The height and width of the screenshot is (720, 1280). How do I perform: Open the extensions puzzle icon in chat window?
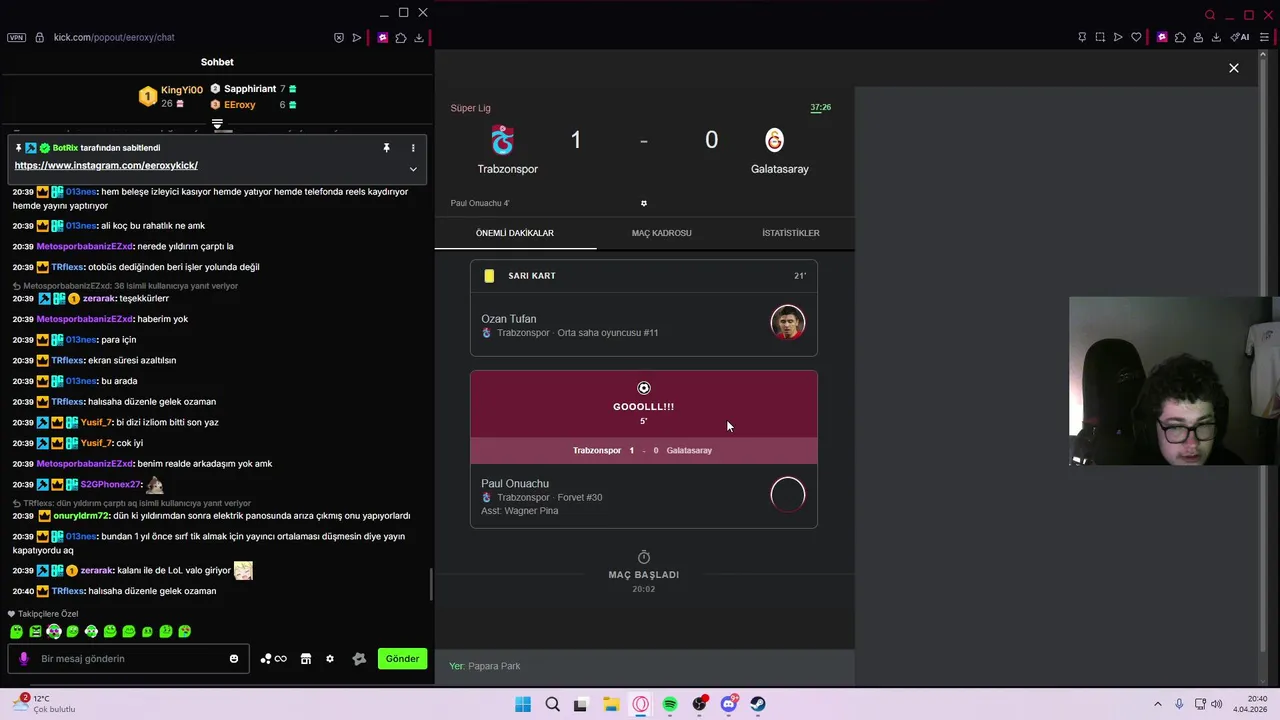pyautogui.click(x=401, y=38)
